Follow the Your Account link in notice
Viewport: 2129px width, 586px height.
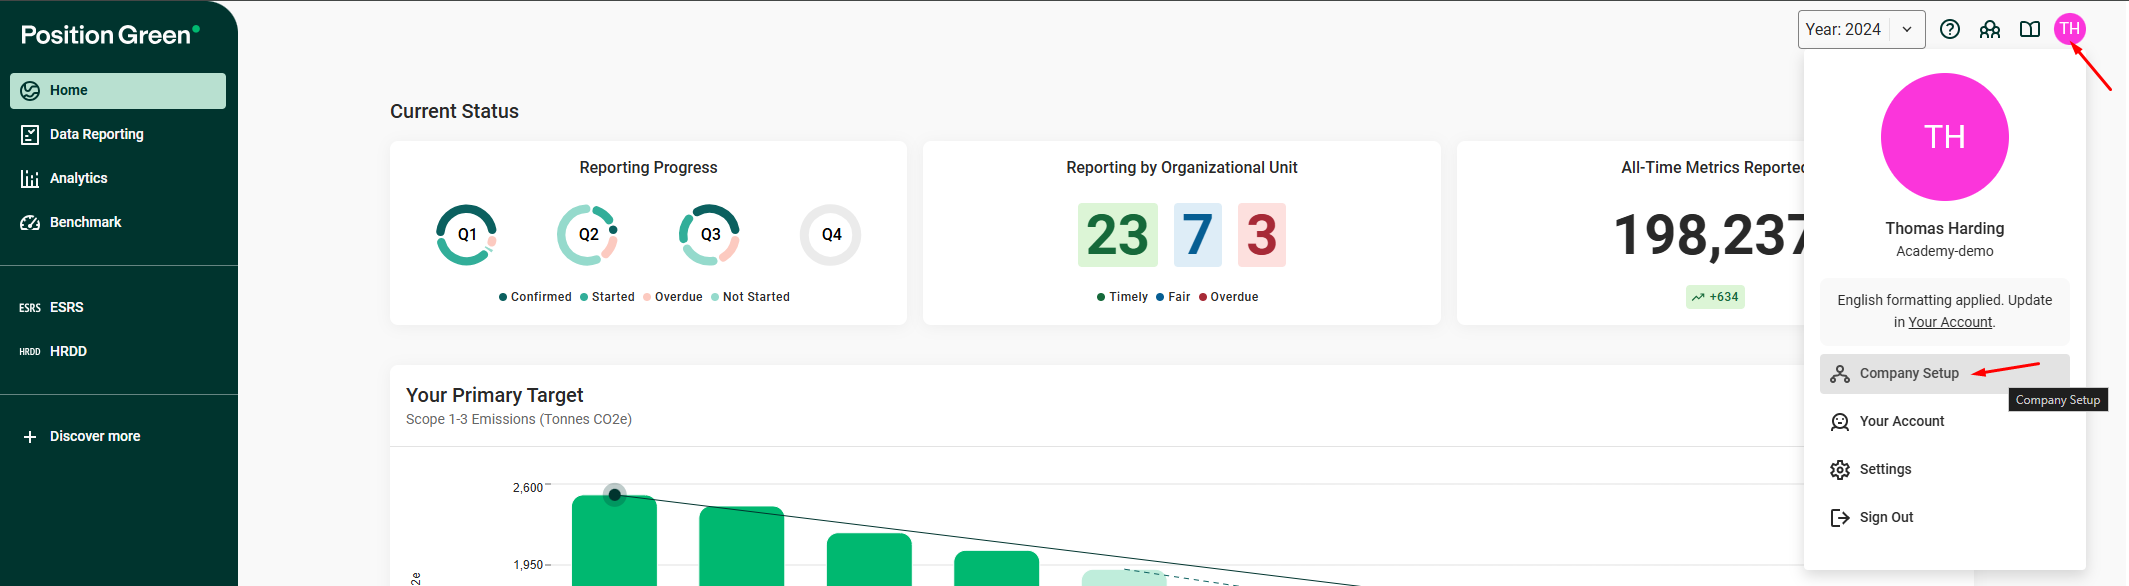click(x=1950, y=322)
